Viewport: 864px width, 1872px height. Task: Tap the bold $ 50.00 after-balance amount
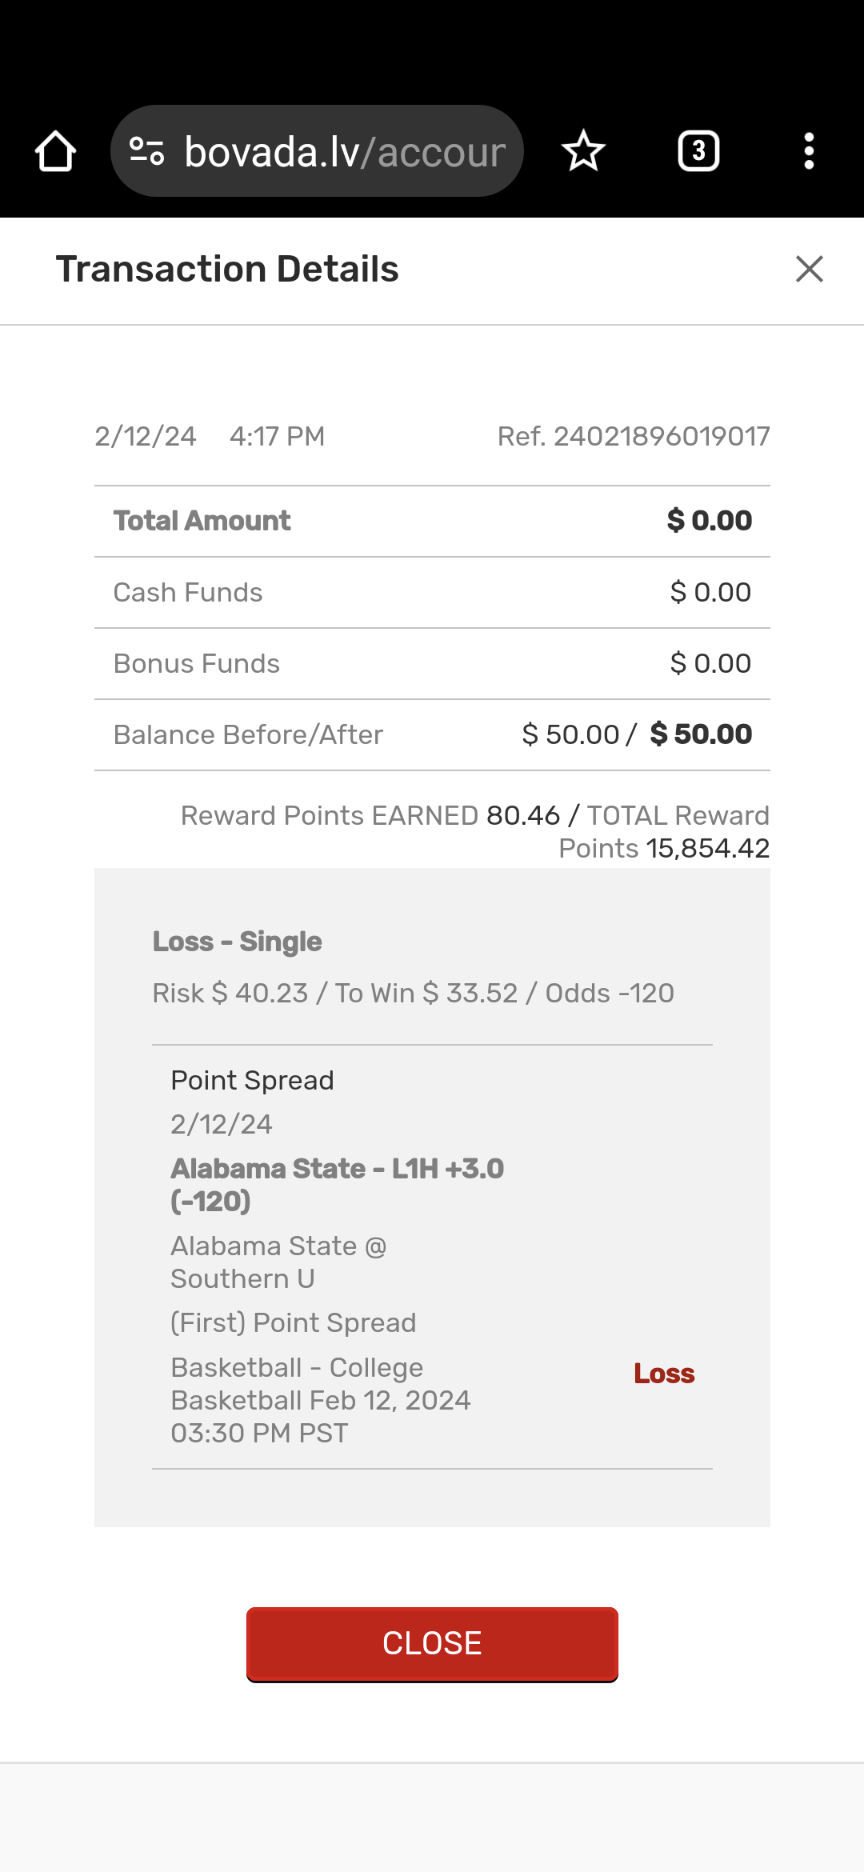[x=701, y=735]
